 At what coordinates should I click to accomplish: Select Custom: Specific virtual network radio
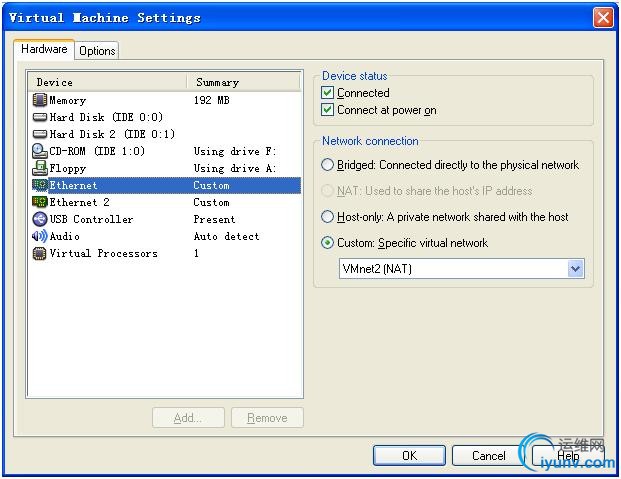[327, 242]
